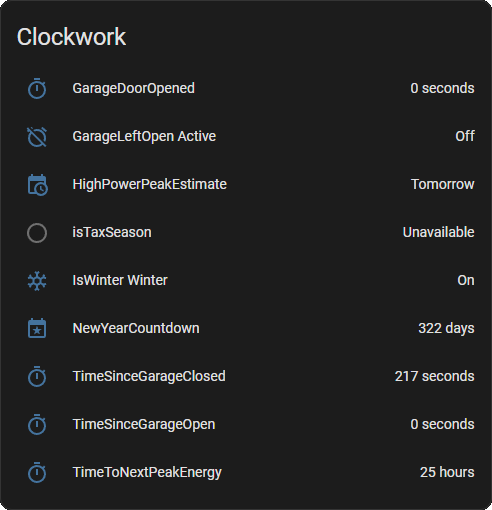Click the GarageDoorOpened value 0 seconds
The image size is (492, 510).
(442, 88)
